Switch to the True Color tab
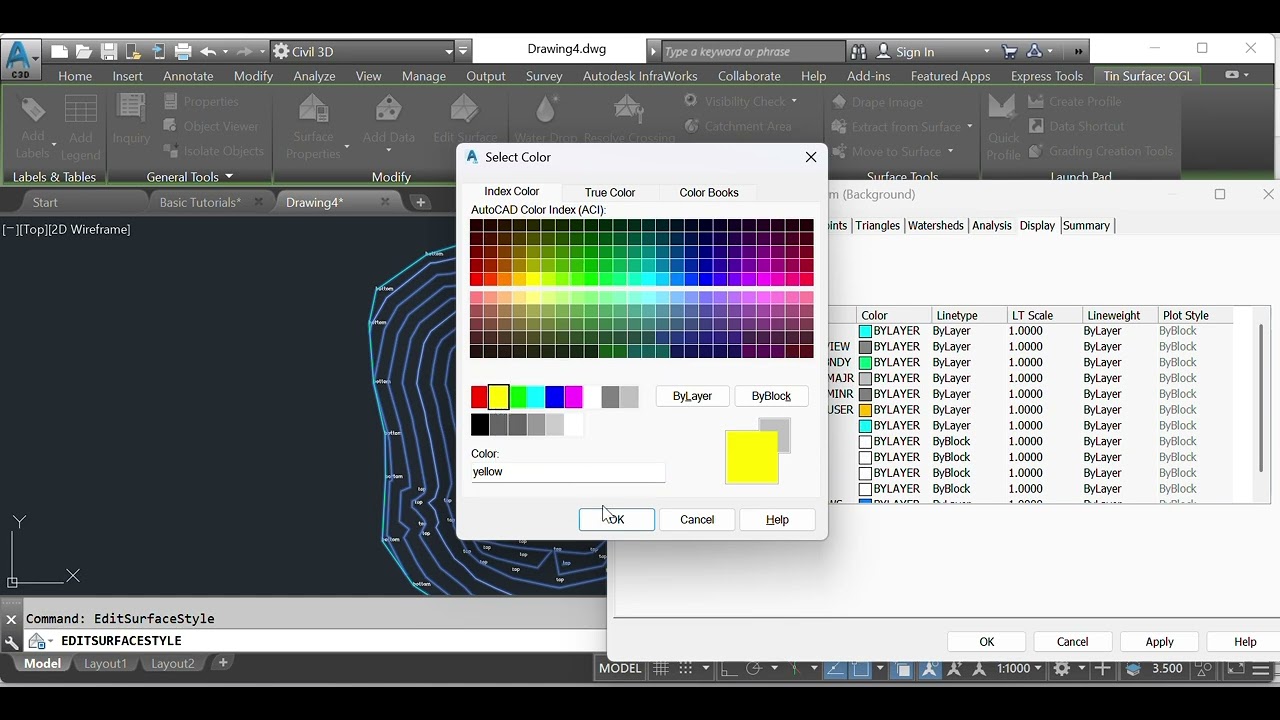The width and height of the screenshot is (1280, 720). 610,192
